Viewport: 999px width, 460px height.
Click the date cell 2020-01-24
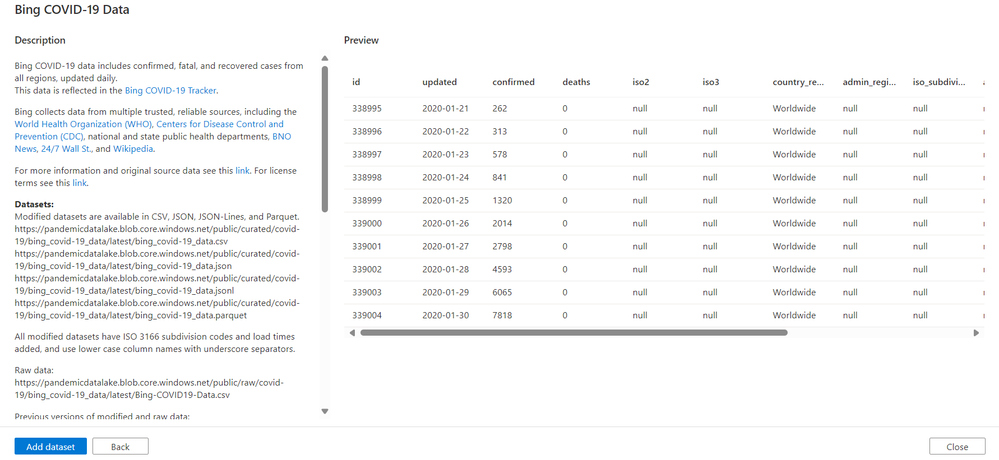tap(445, 177)
